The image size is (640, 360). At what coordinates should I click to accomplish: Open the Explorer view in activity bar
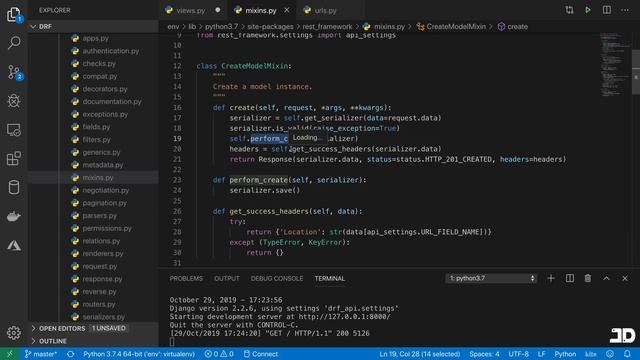(x=14, y=14)
